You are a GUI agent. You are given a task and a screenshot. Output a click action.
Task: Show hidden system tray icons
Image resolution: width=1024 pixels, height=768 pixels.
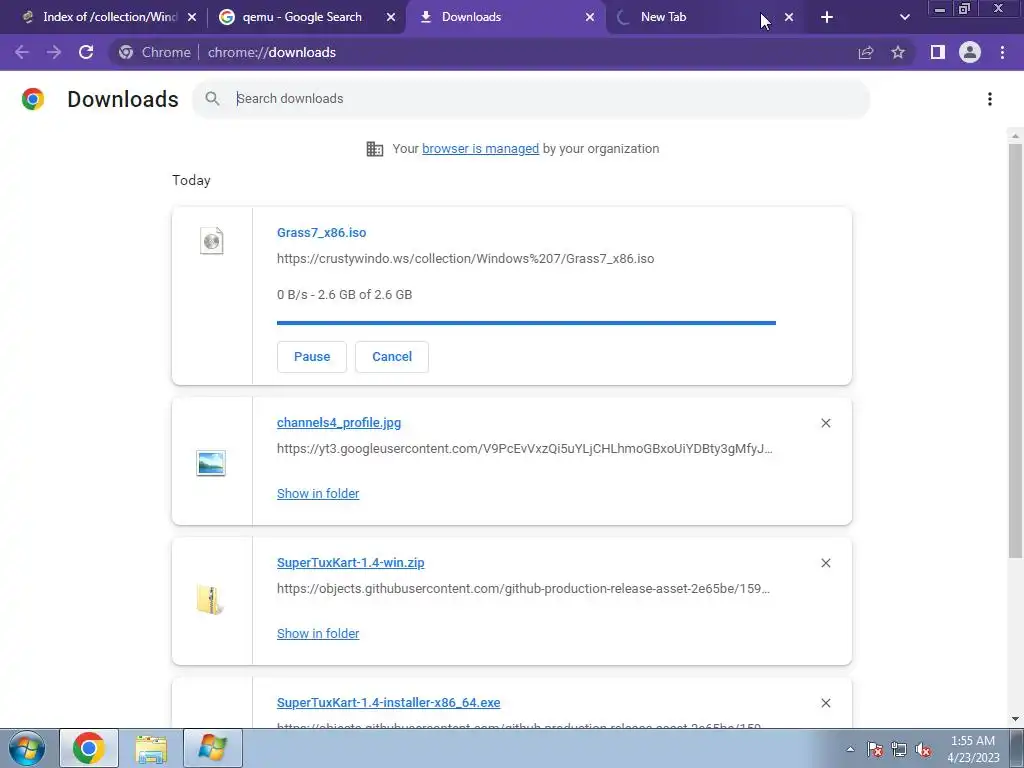(x=850, y=749)
